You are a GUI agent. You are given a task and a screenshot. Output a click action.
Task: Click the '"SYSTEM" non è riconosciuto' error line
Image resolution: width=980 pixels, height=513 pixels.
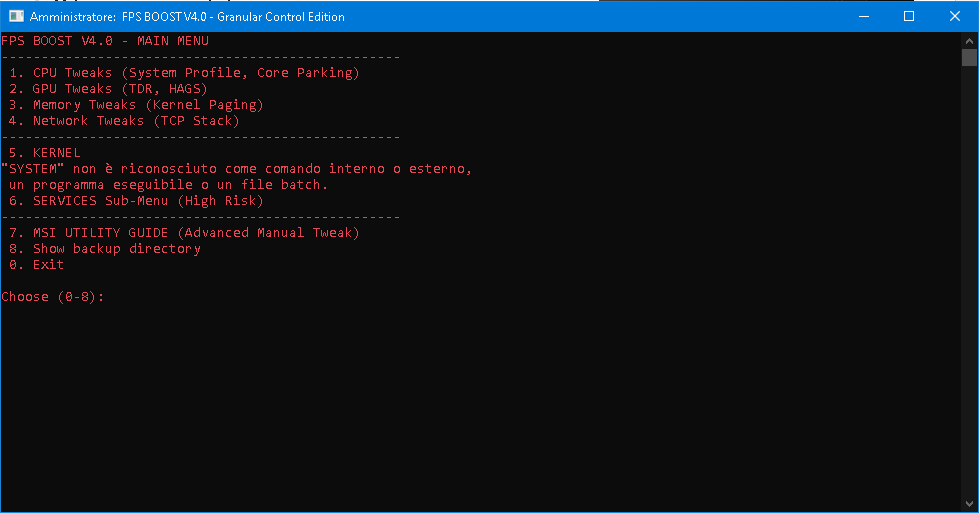236,169
